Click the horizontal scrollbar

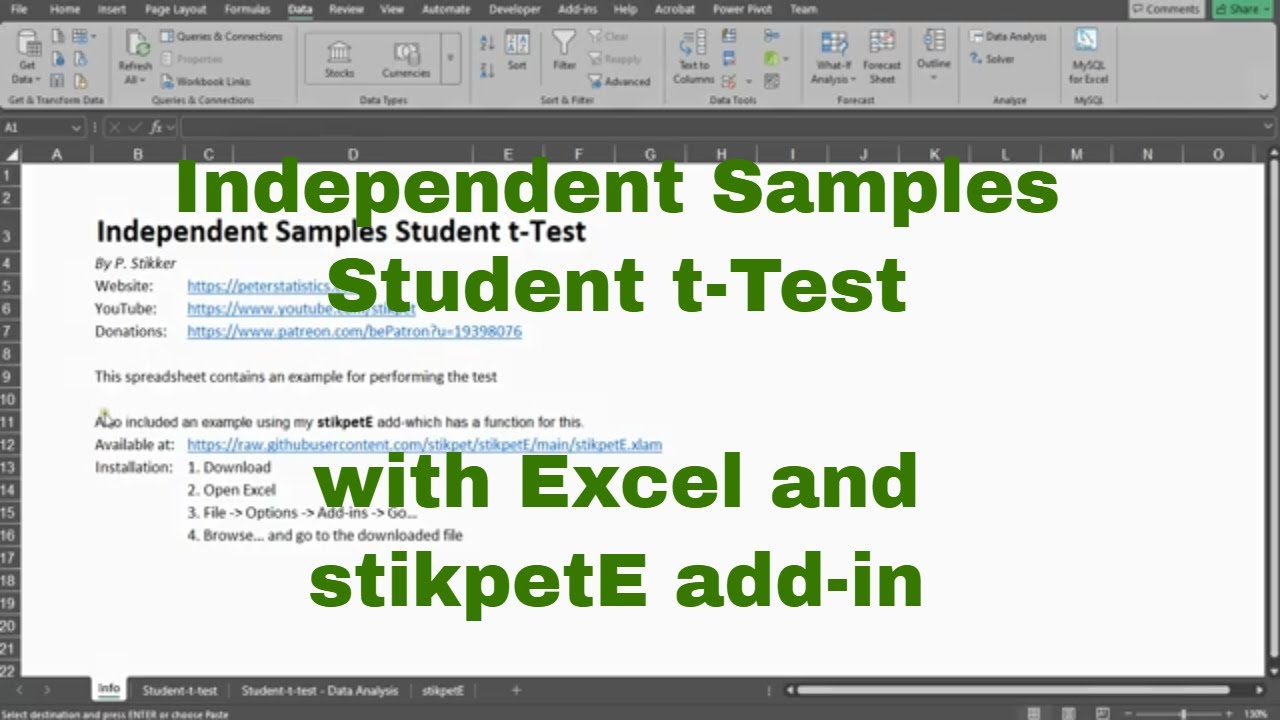[1012, 690]
